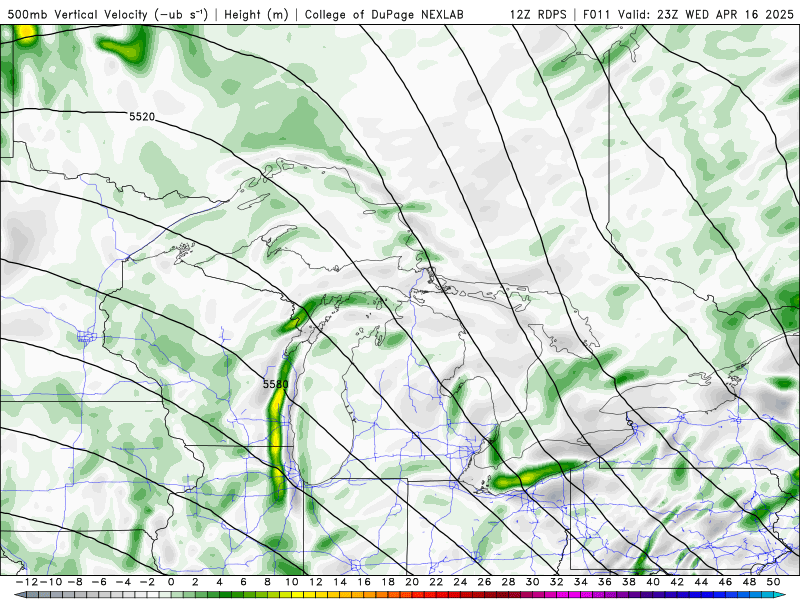Click the -2 value on color scale
Viewport: 800px width, 600px height.
pyautogui.click(x=147, y=582)
